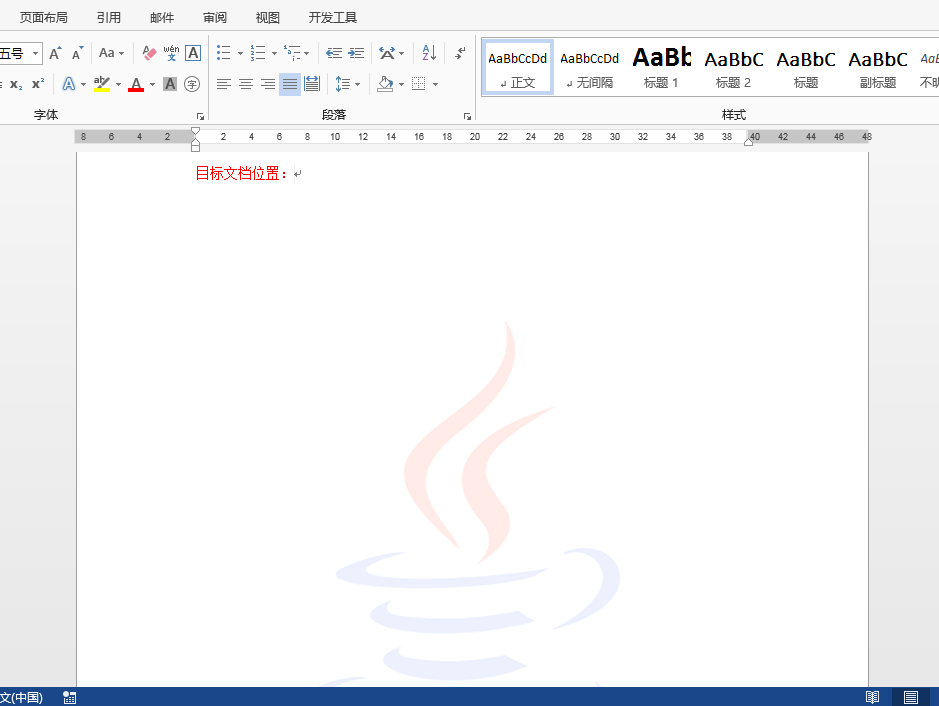Click the first-line indent marker on ruler
Viewport: 939px width, 706px height.
[x=195, y=131]
